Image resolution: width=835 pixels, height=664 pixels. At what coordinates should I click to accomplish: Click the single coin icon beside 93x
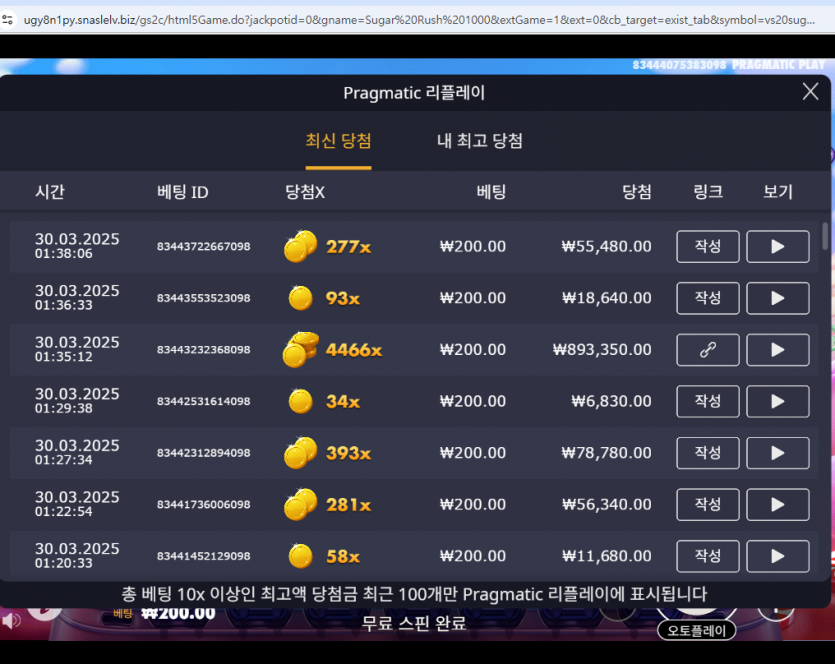tap(300, 298)
